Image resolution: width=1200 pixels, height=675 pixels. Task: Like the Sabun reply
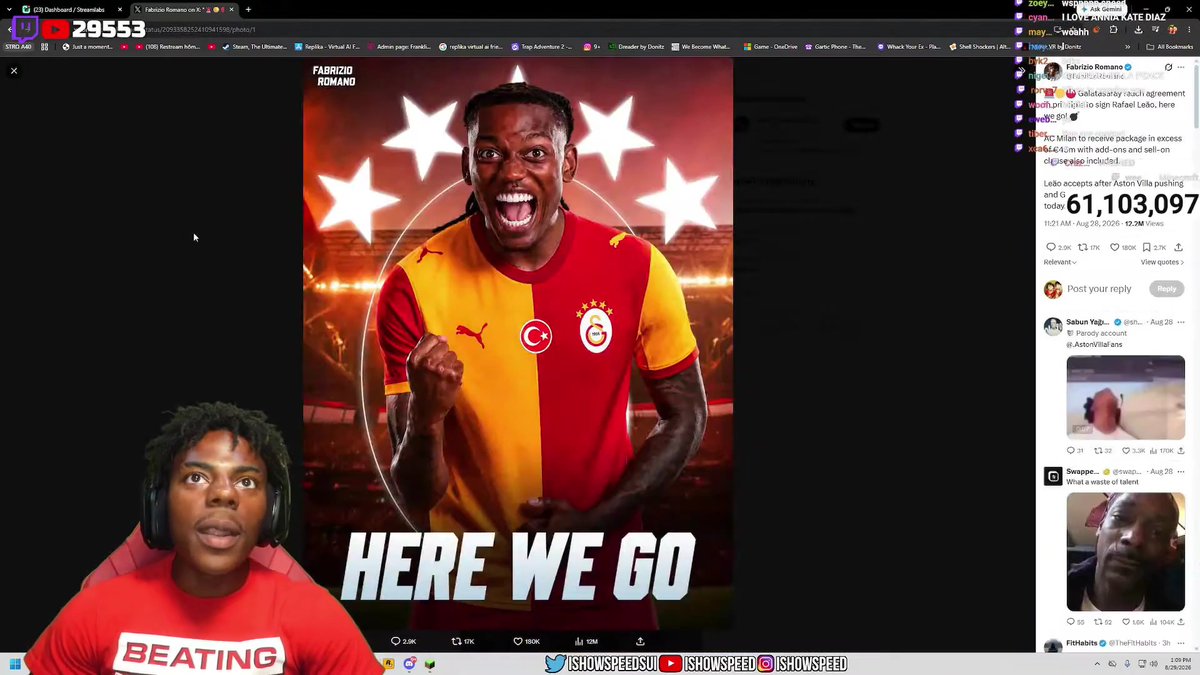pyautogui.click(x=1128, y=451)
